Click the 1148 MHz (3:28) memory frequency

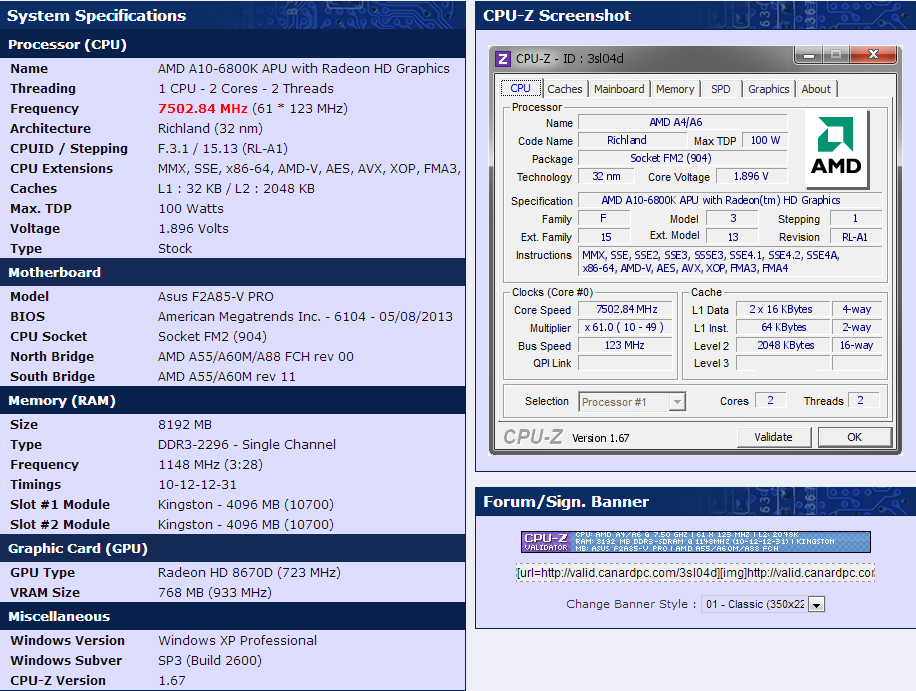tap(210, 465)
